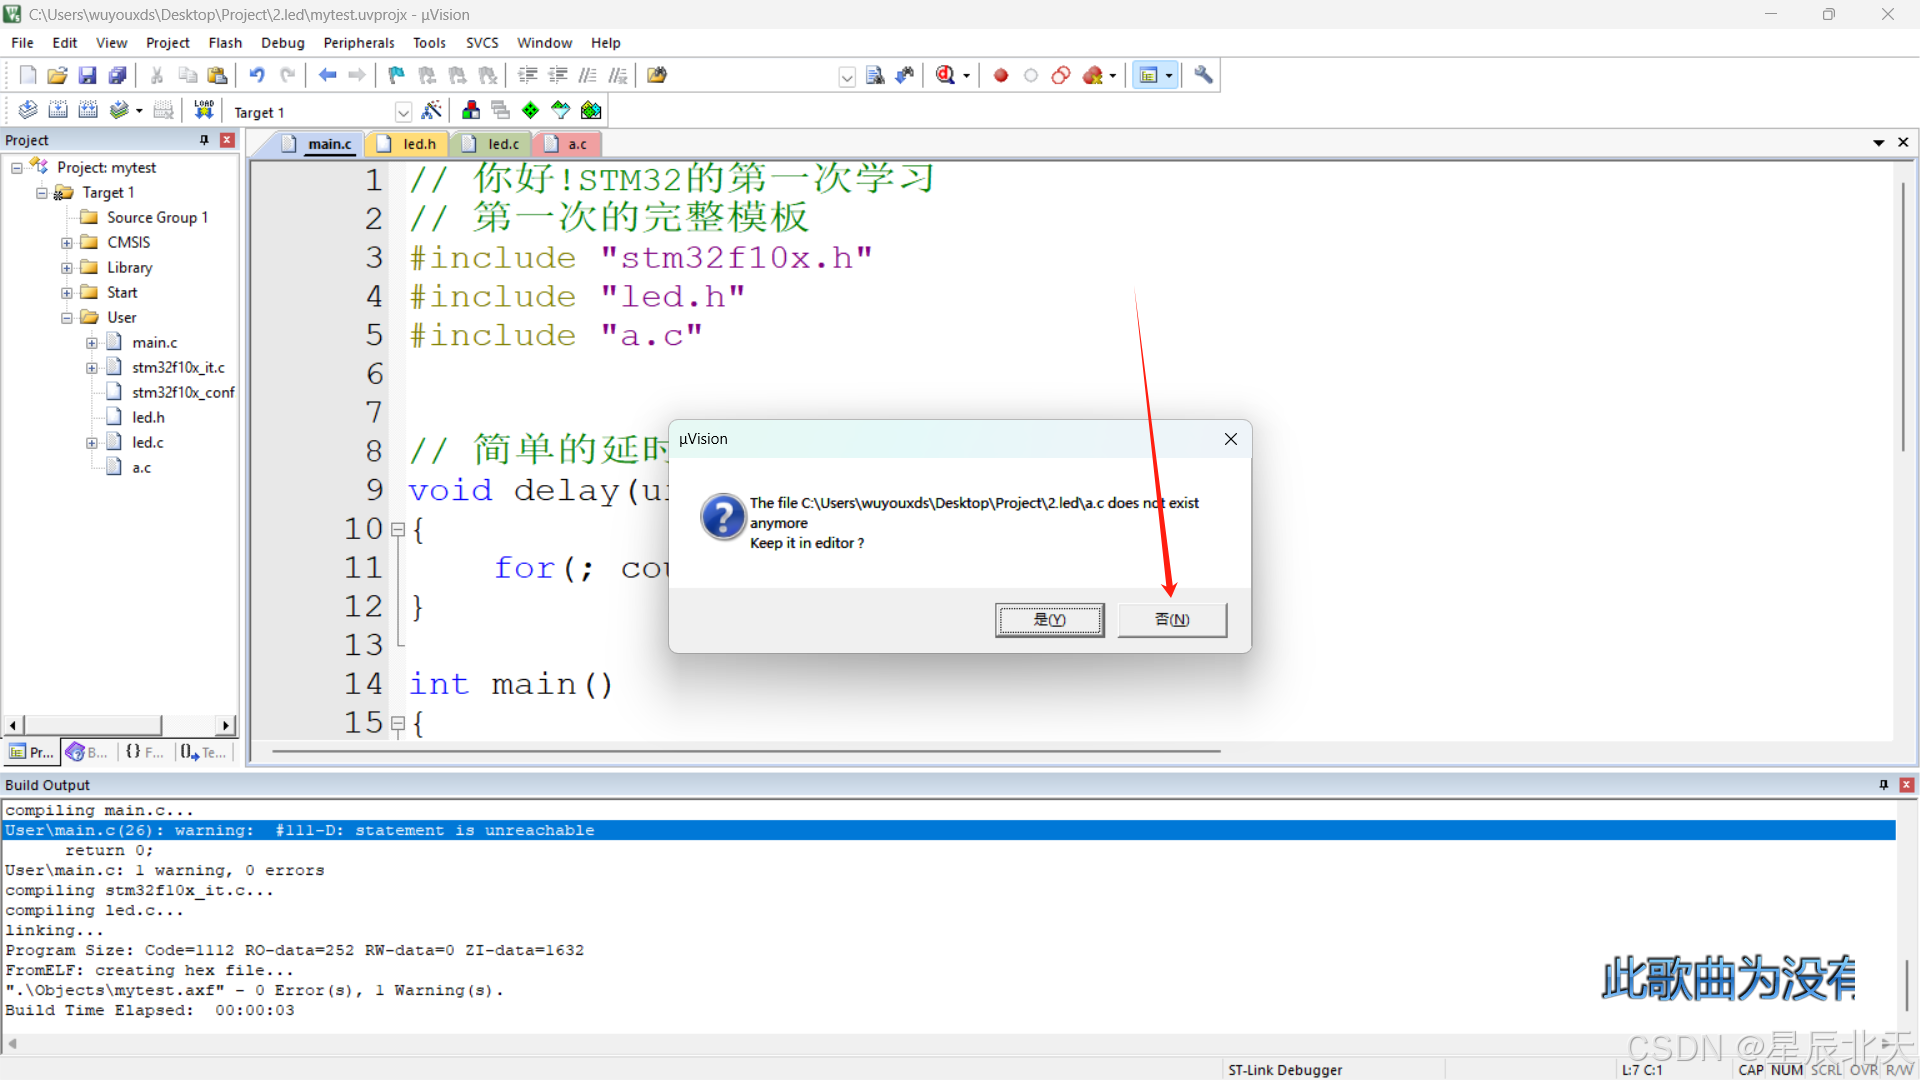The image size is (1920, 1080).
Task: Toggle bookmark flag icon in toolbar
Action: pyautogui.click(x=396, y=75)
